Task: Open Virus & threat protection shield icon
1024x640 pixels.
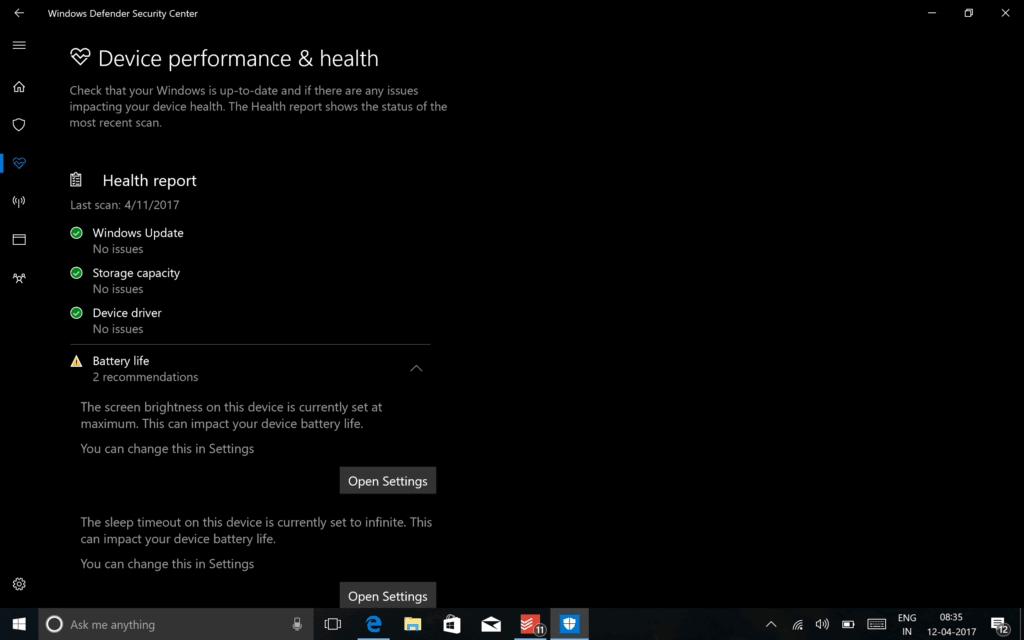Action: pyautogui.click(x=19, y=125)
